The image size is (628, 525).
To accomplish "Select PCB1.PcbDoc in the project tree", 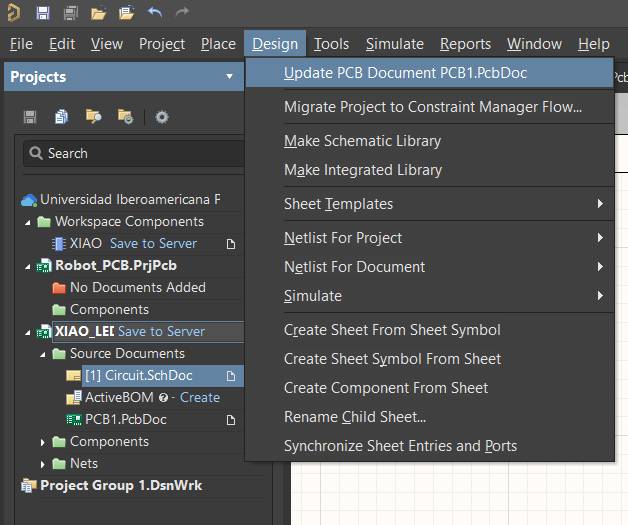I will tap(125, 419).
